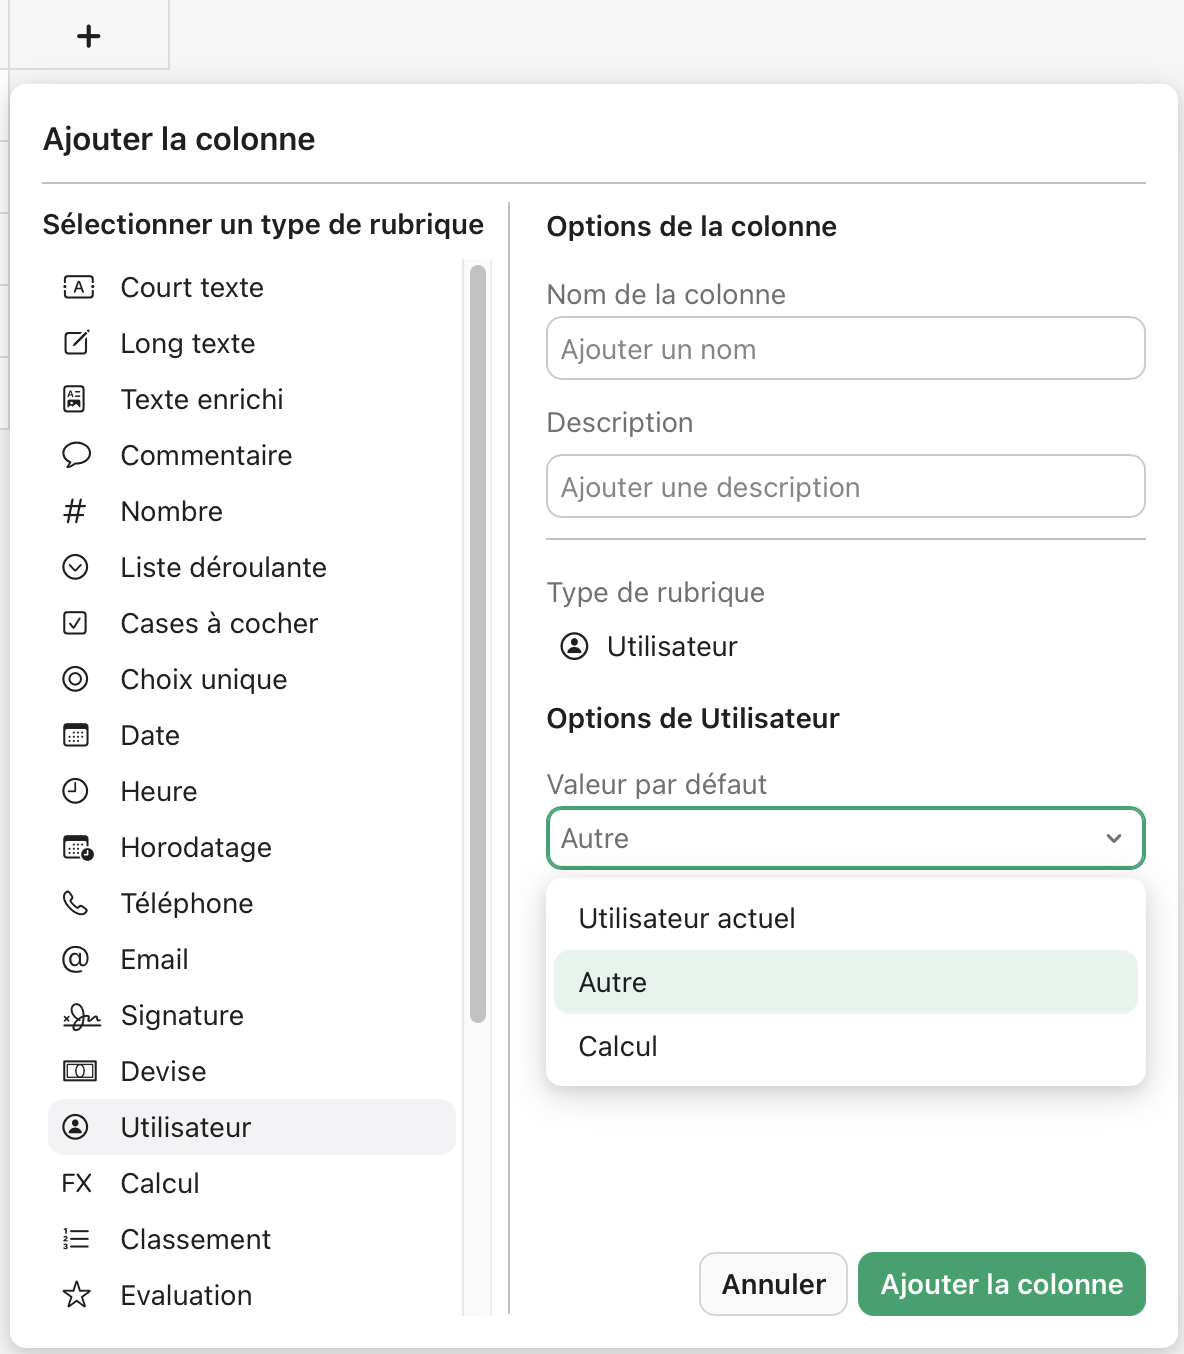The image size is (1184, 1354).
Task: Pick the Evaluation star icon
Action: click(76, 1296)
